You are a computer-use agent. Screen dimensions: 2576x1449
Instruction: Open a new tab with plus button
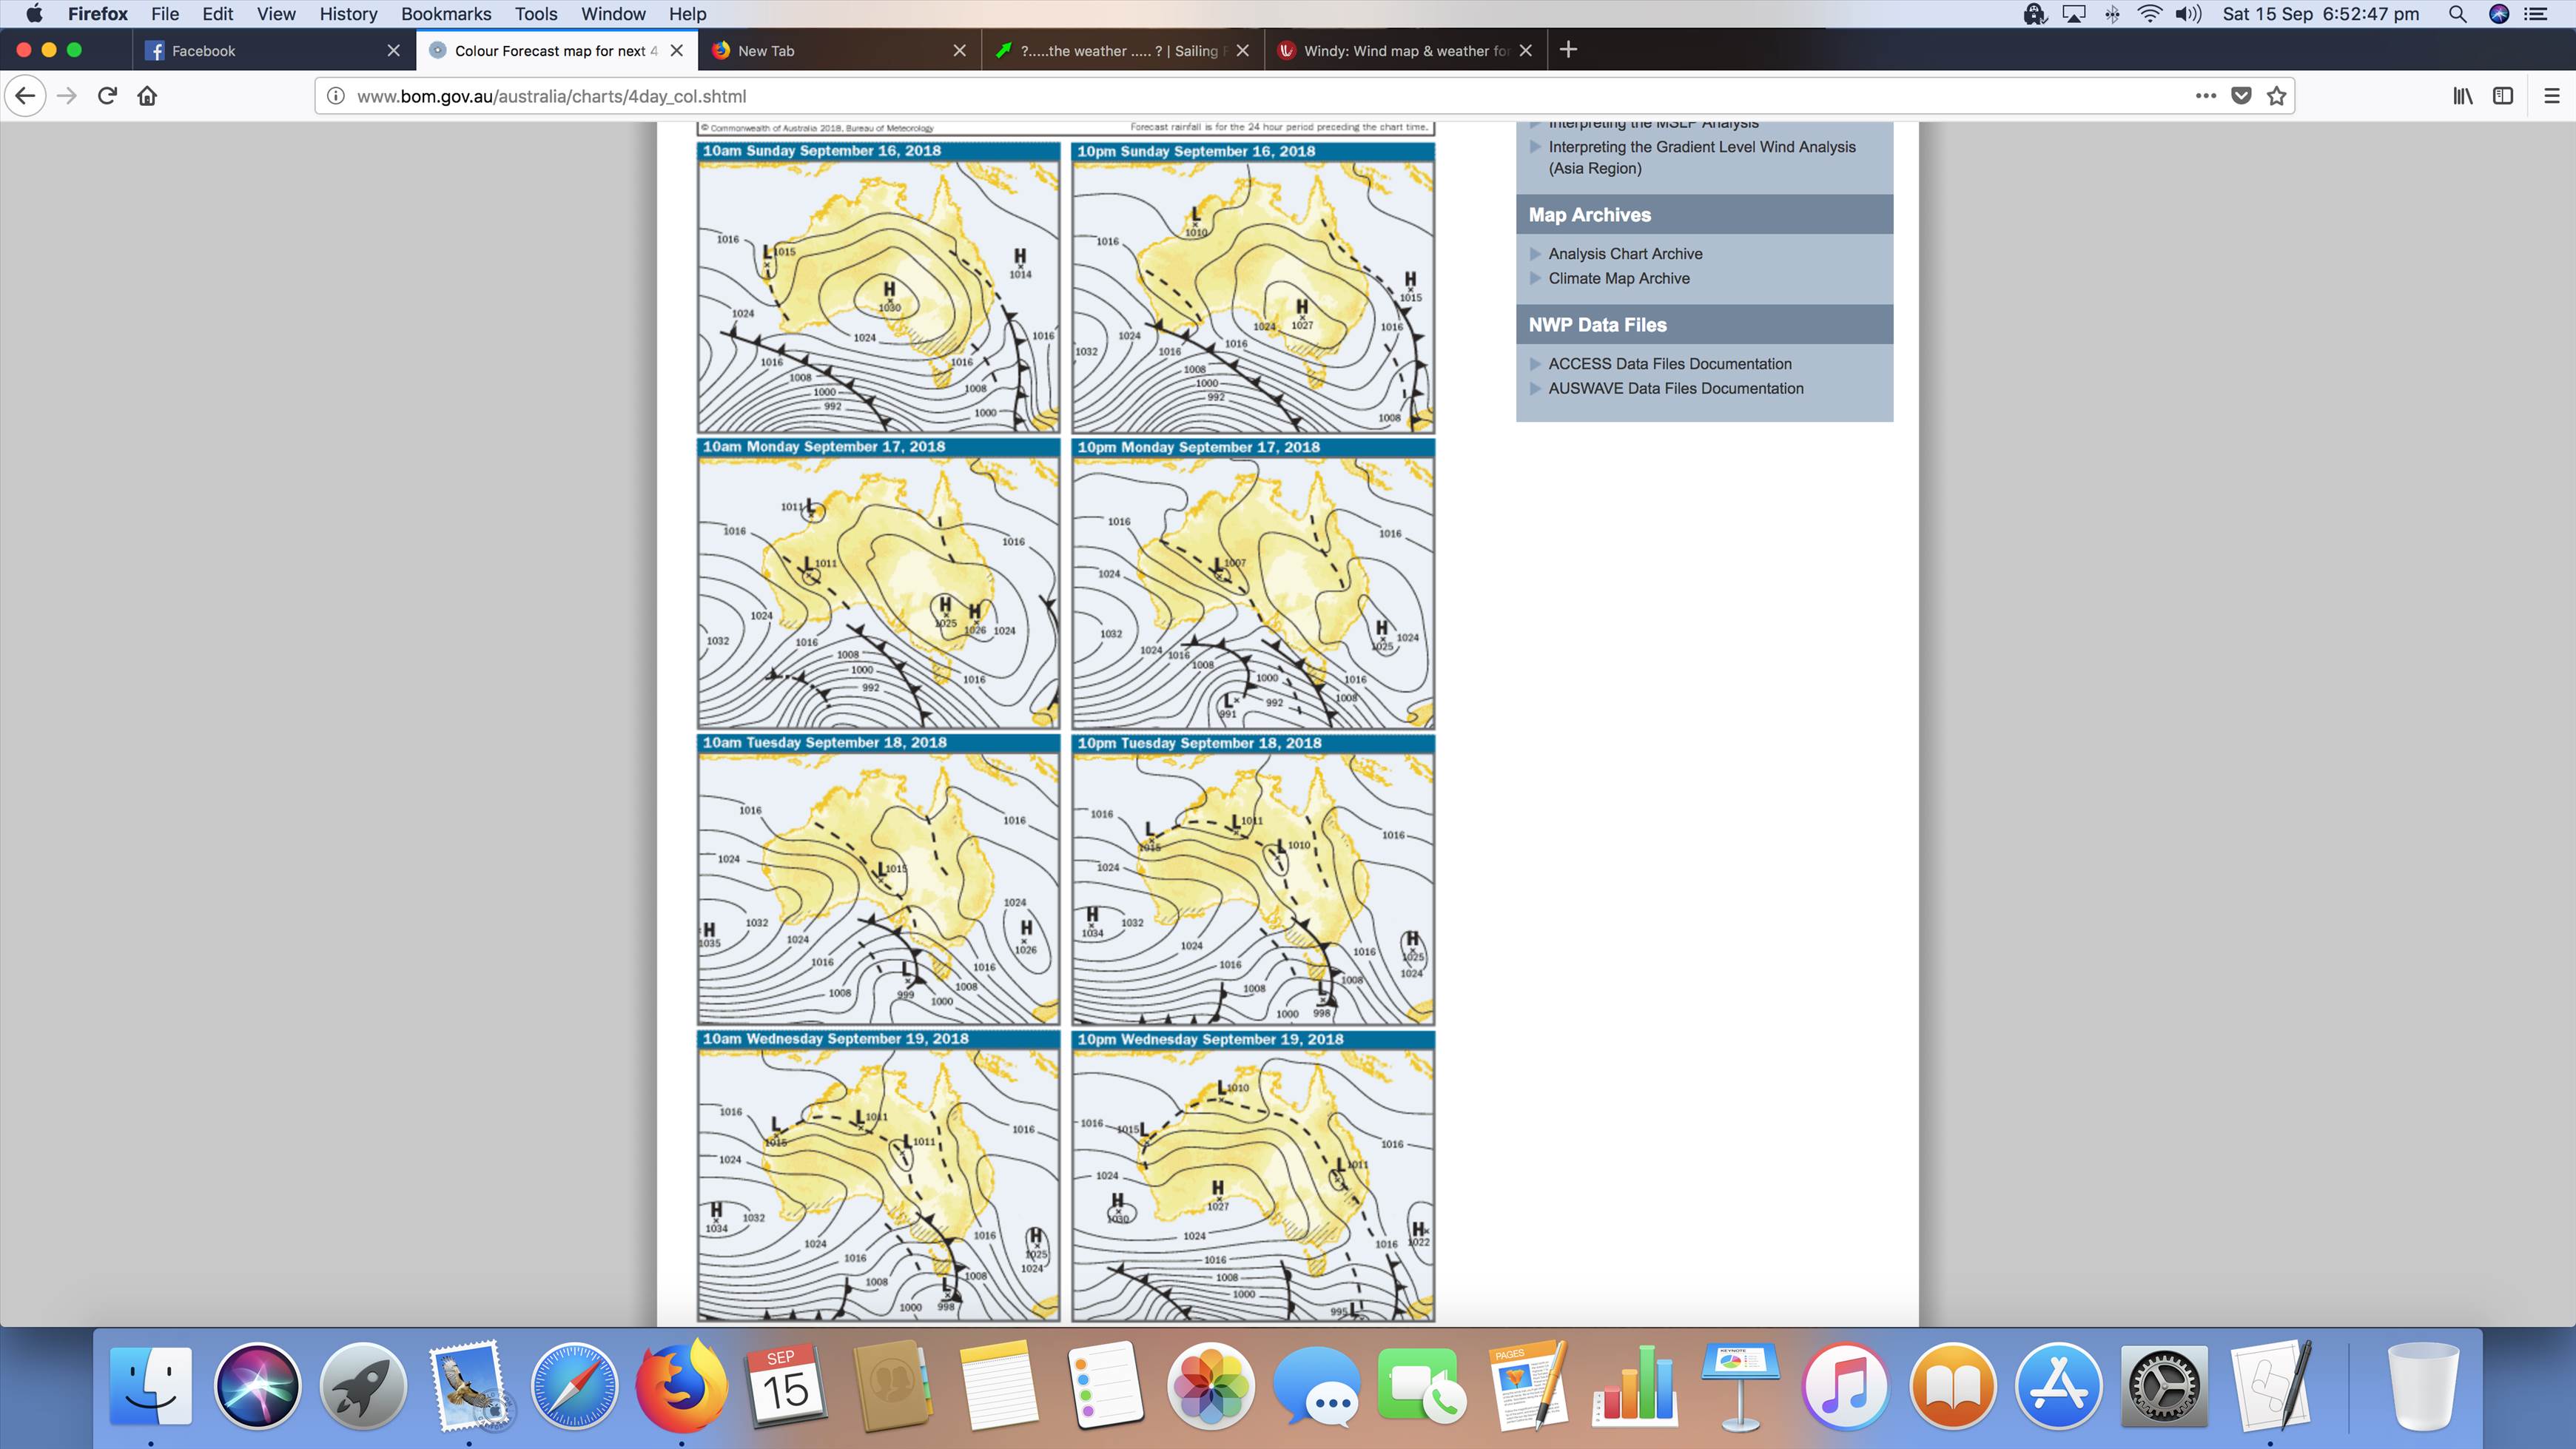[x=1568, y=50]
